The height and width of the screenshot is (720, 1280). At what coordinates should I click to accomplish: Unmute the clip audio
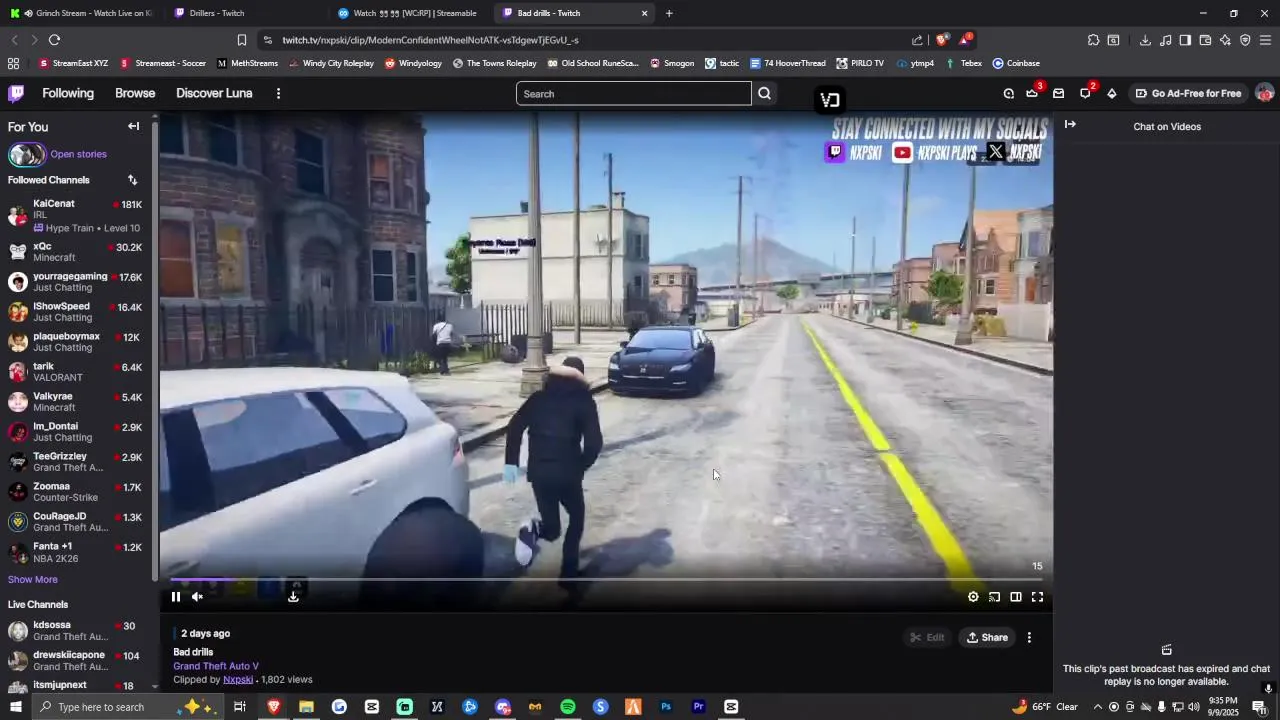[197, 597]
